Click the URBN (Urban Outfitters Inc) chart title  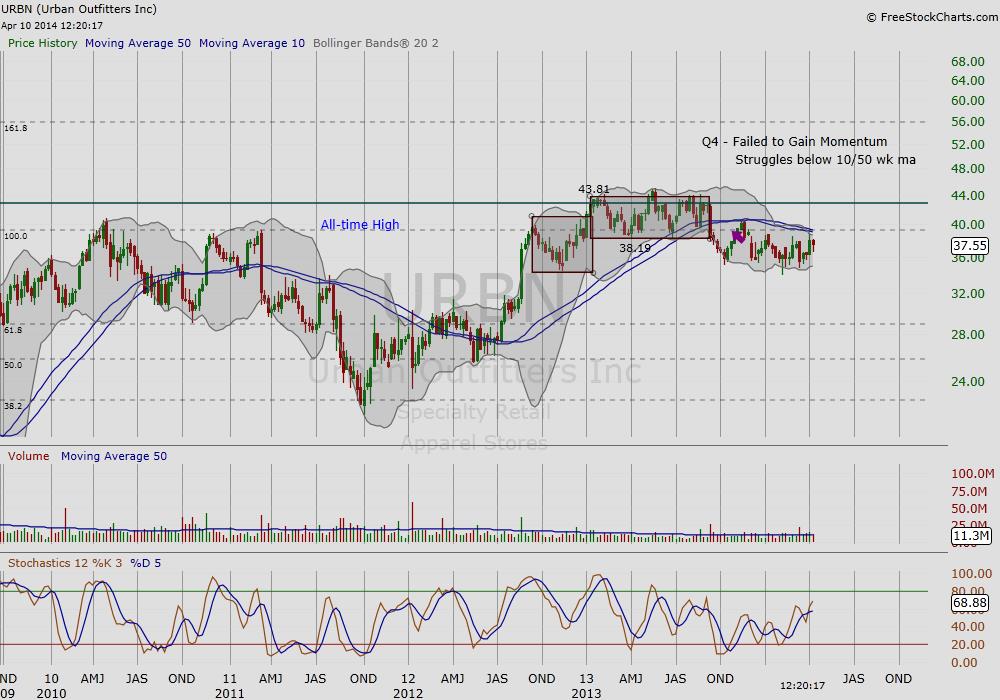78,9
